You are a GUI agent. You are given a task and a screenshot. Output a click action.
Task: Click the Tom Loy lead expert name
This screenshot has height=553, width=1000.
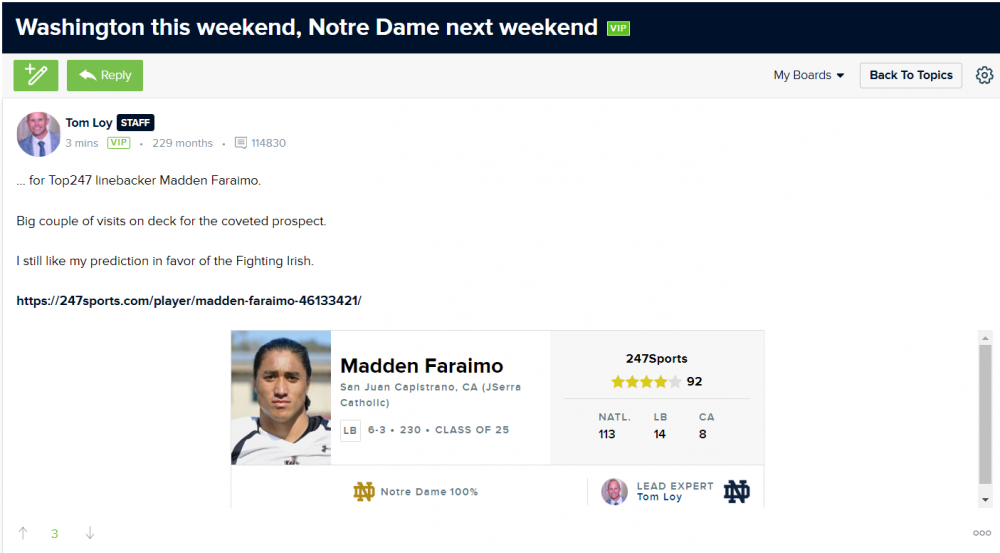pos(659,497)
